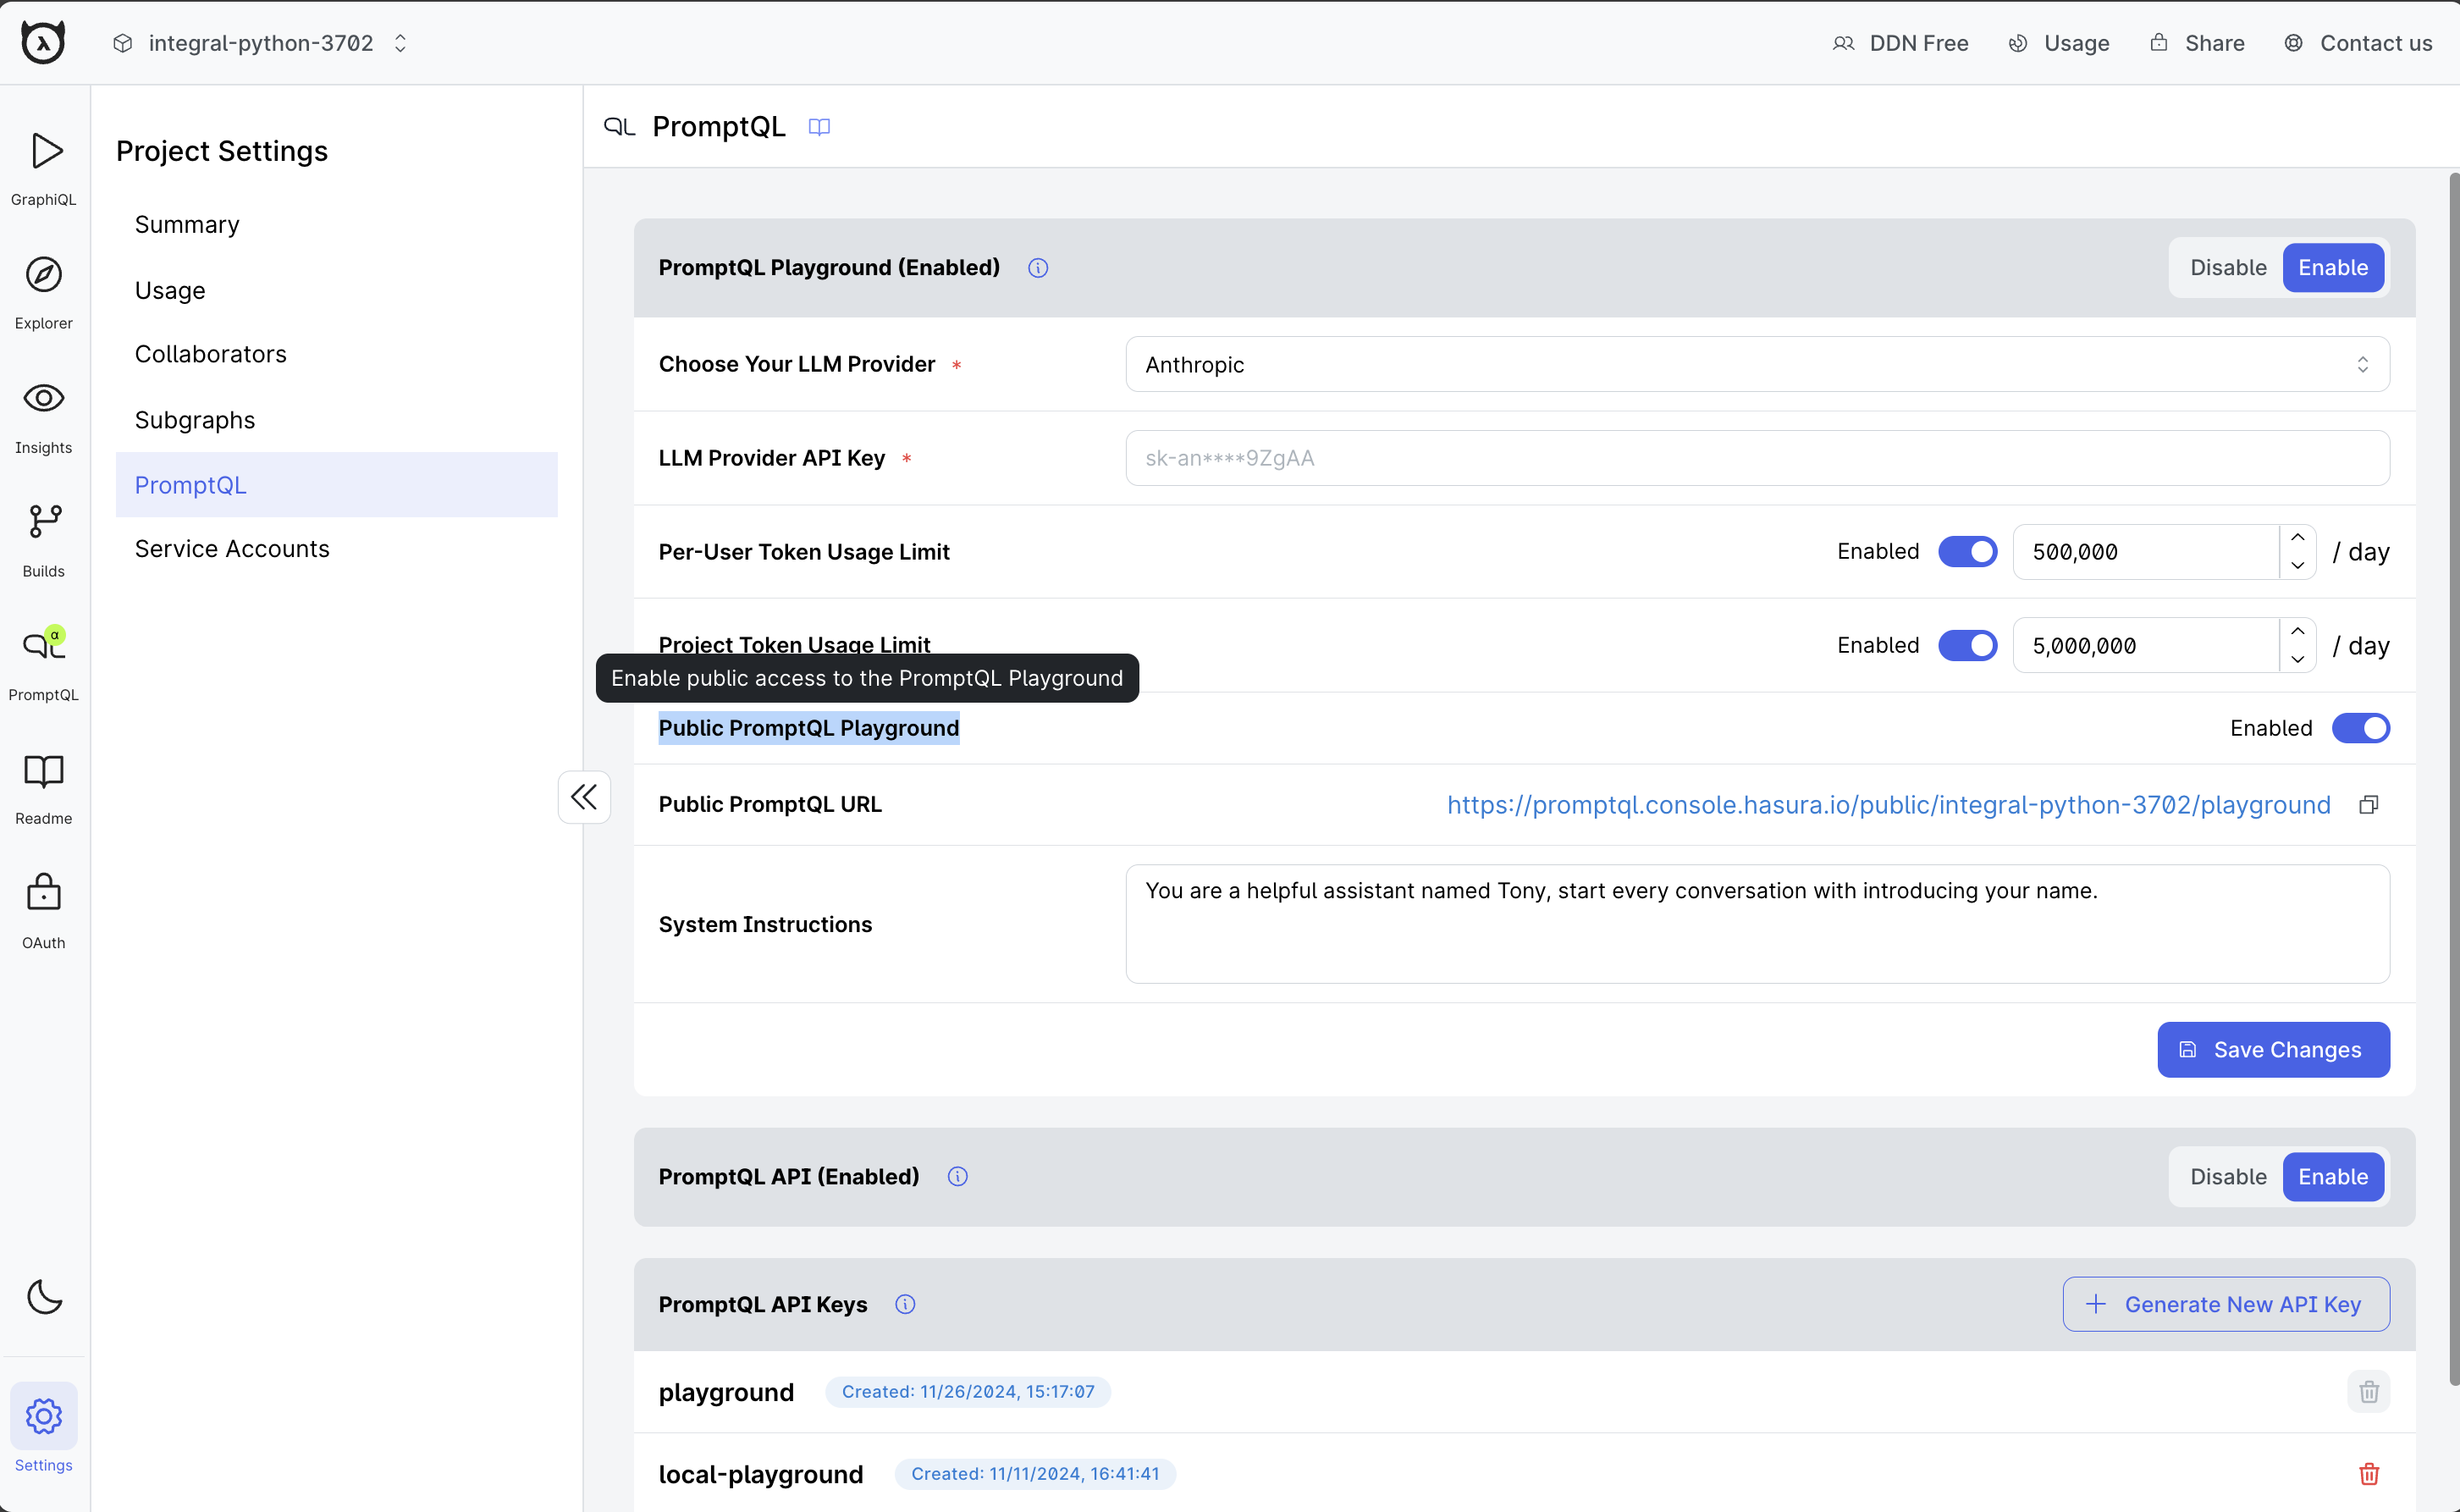Navigate to Subgraphs settings

click(193, 418)
